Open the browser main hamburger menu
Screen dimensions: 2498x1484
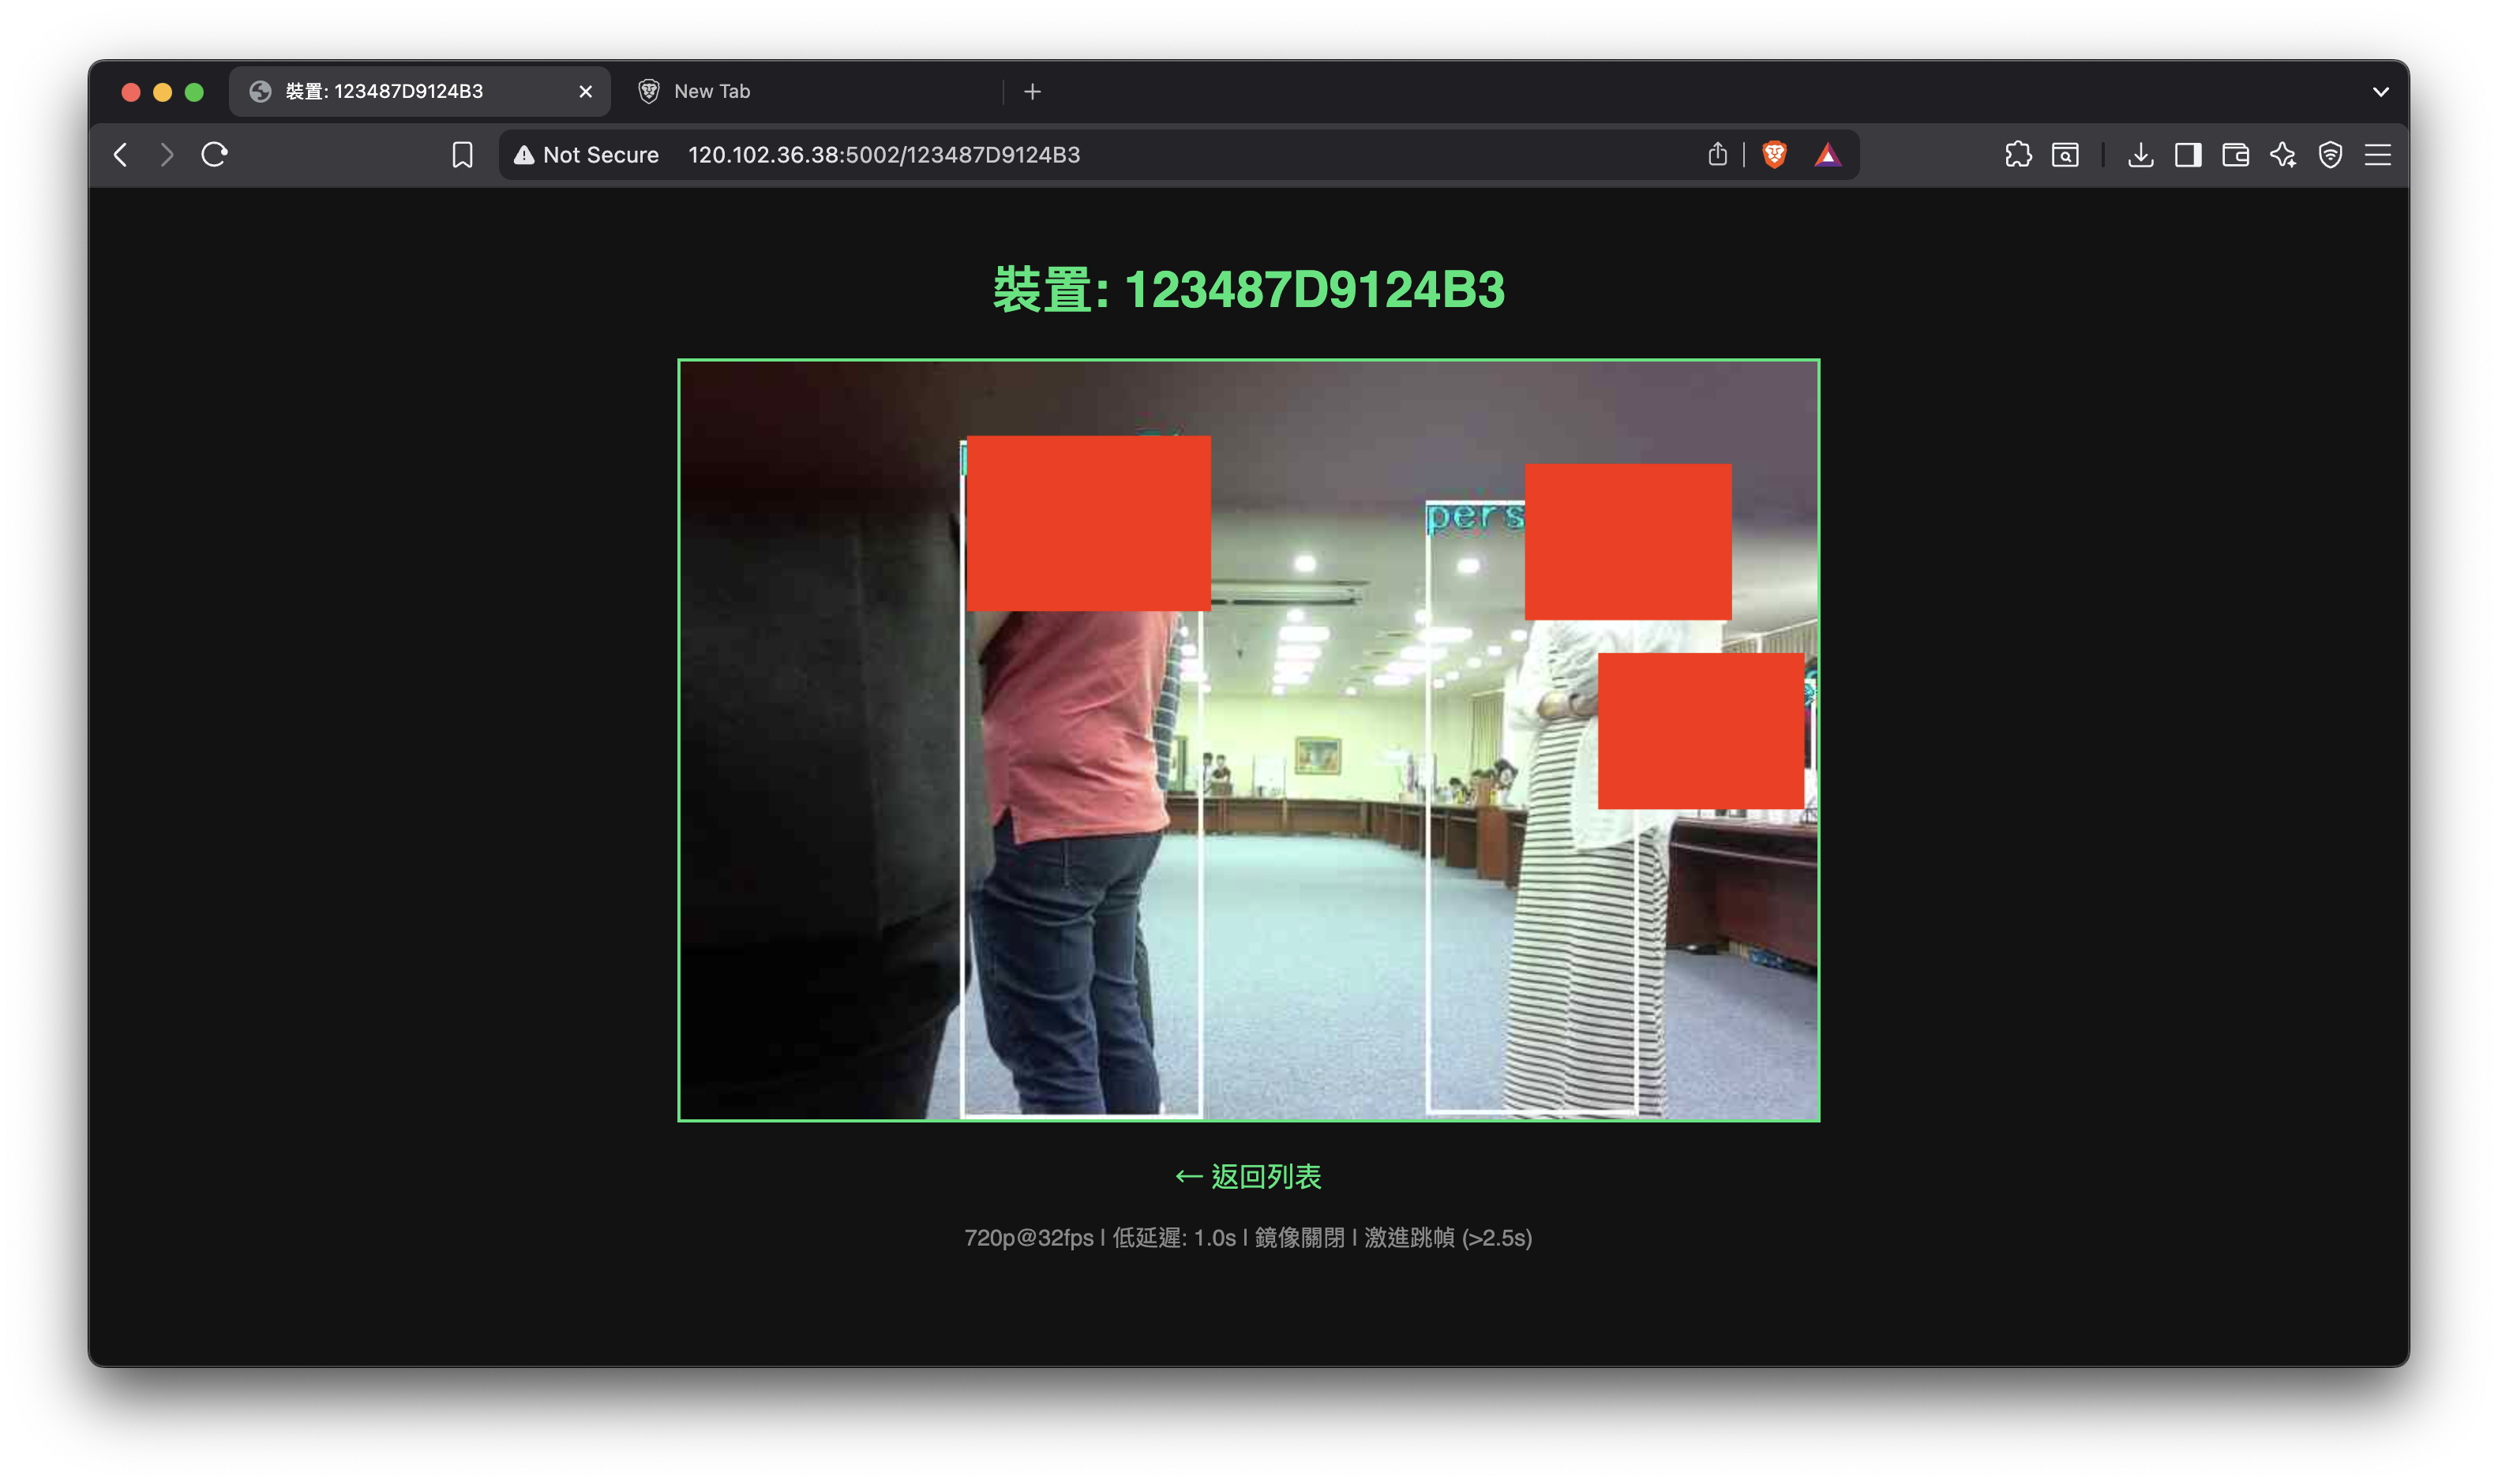2378,155
